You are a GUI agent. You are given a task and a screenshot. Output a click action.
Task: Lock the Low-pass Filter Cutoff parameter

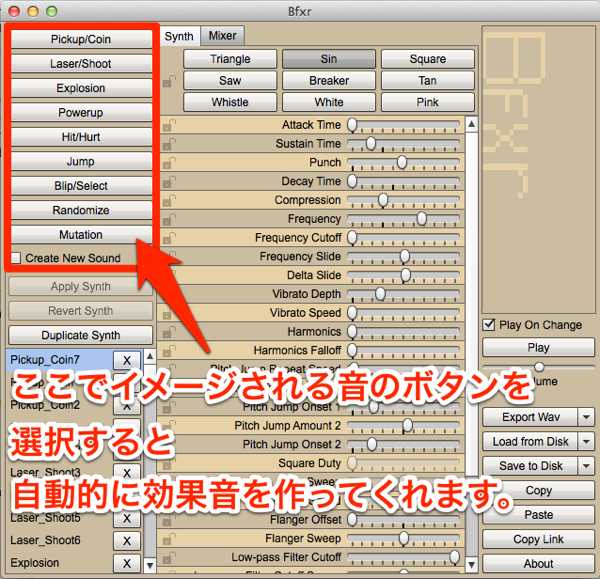click(x=169, y=557)
